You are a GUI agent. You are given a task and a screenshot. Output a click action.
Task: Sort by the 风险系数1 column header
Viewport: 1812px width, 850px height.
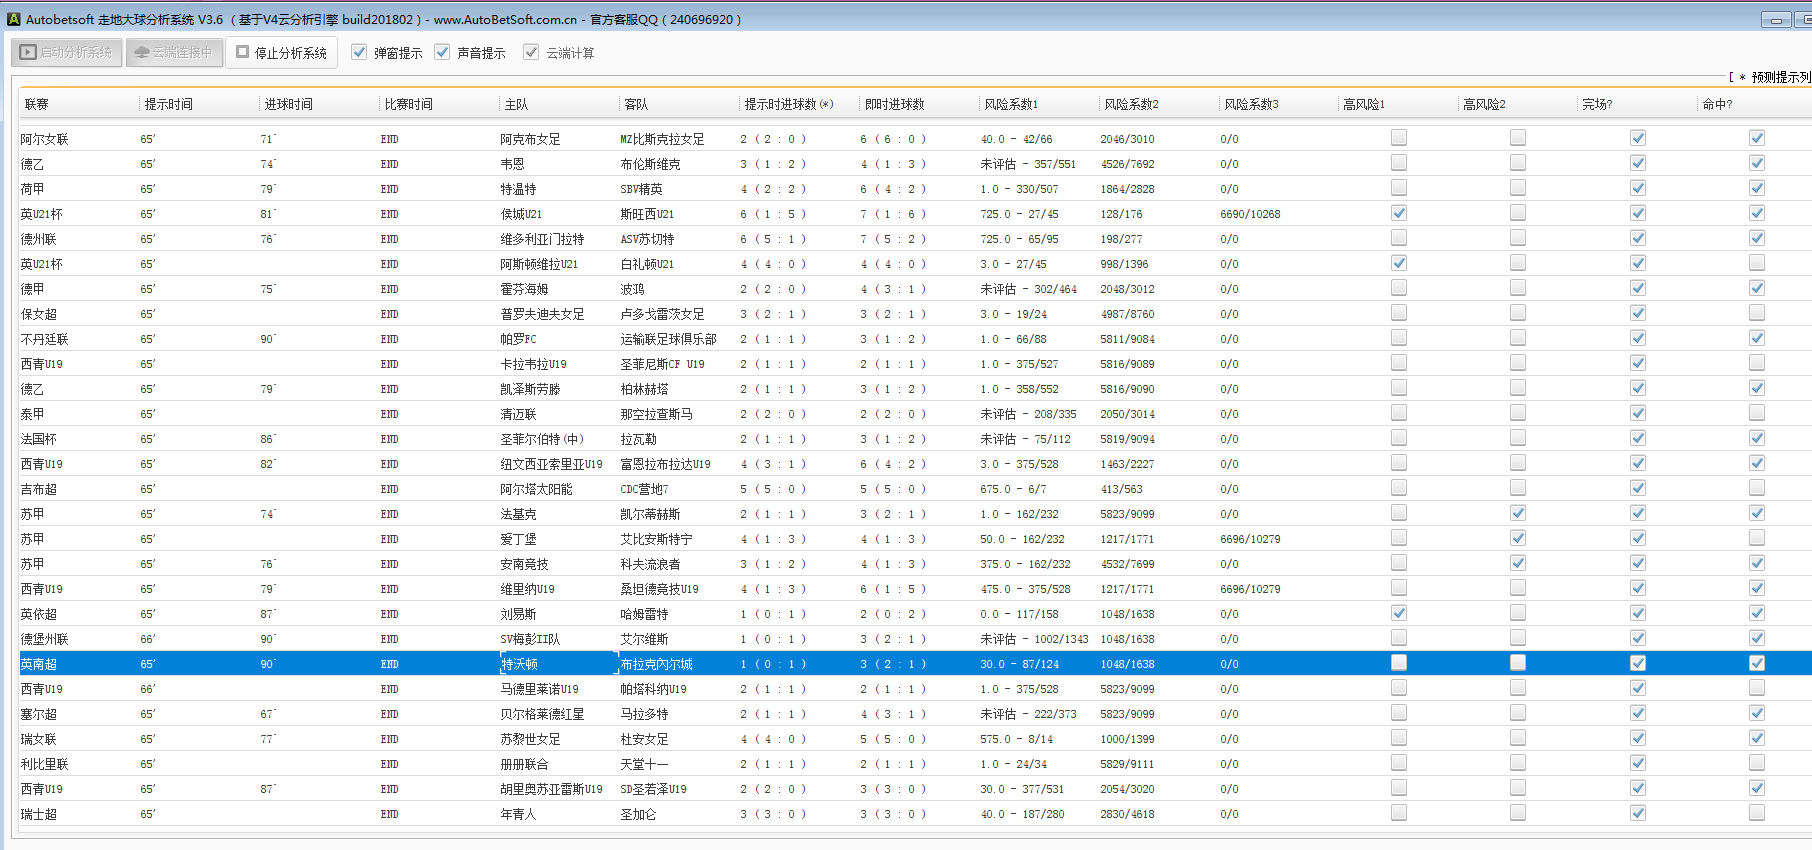tap(1010, 104)
